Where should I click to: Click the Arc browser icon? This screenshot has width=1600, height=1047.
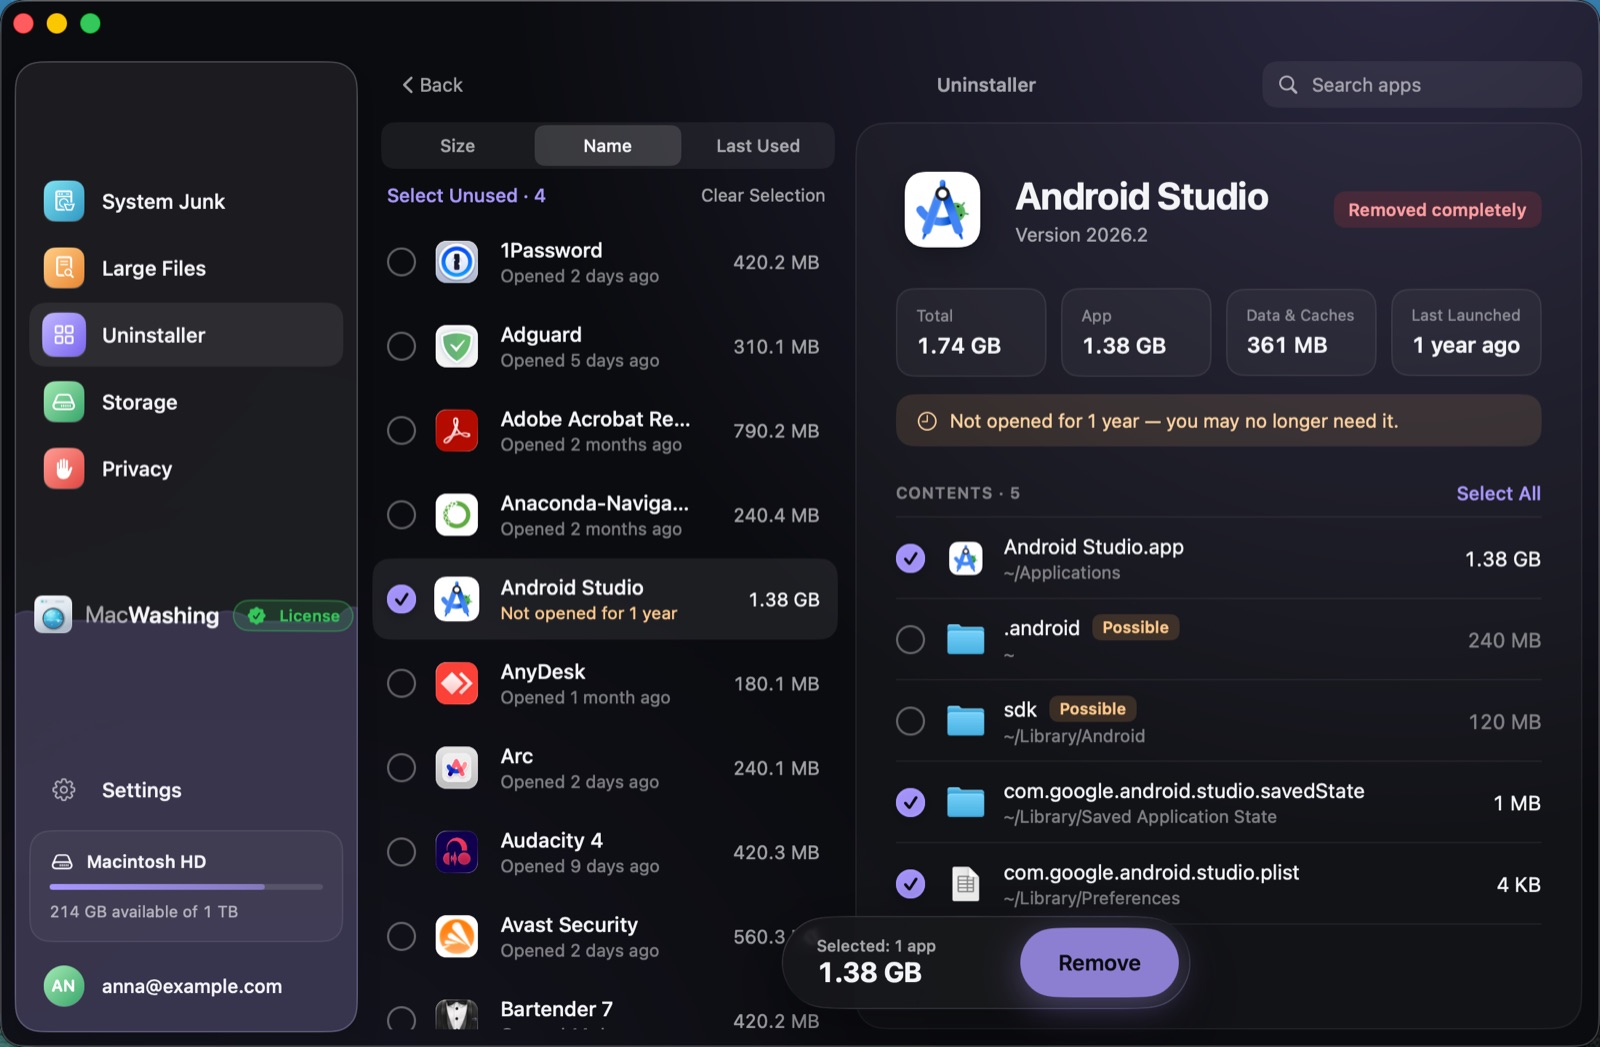(x=457, y=768)
